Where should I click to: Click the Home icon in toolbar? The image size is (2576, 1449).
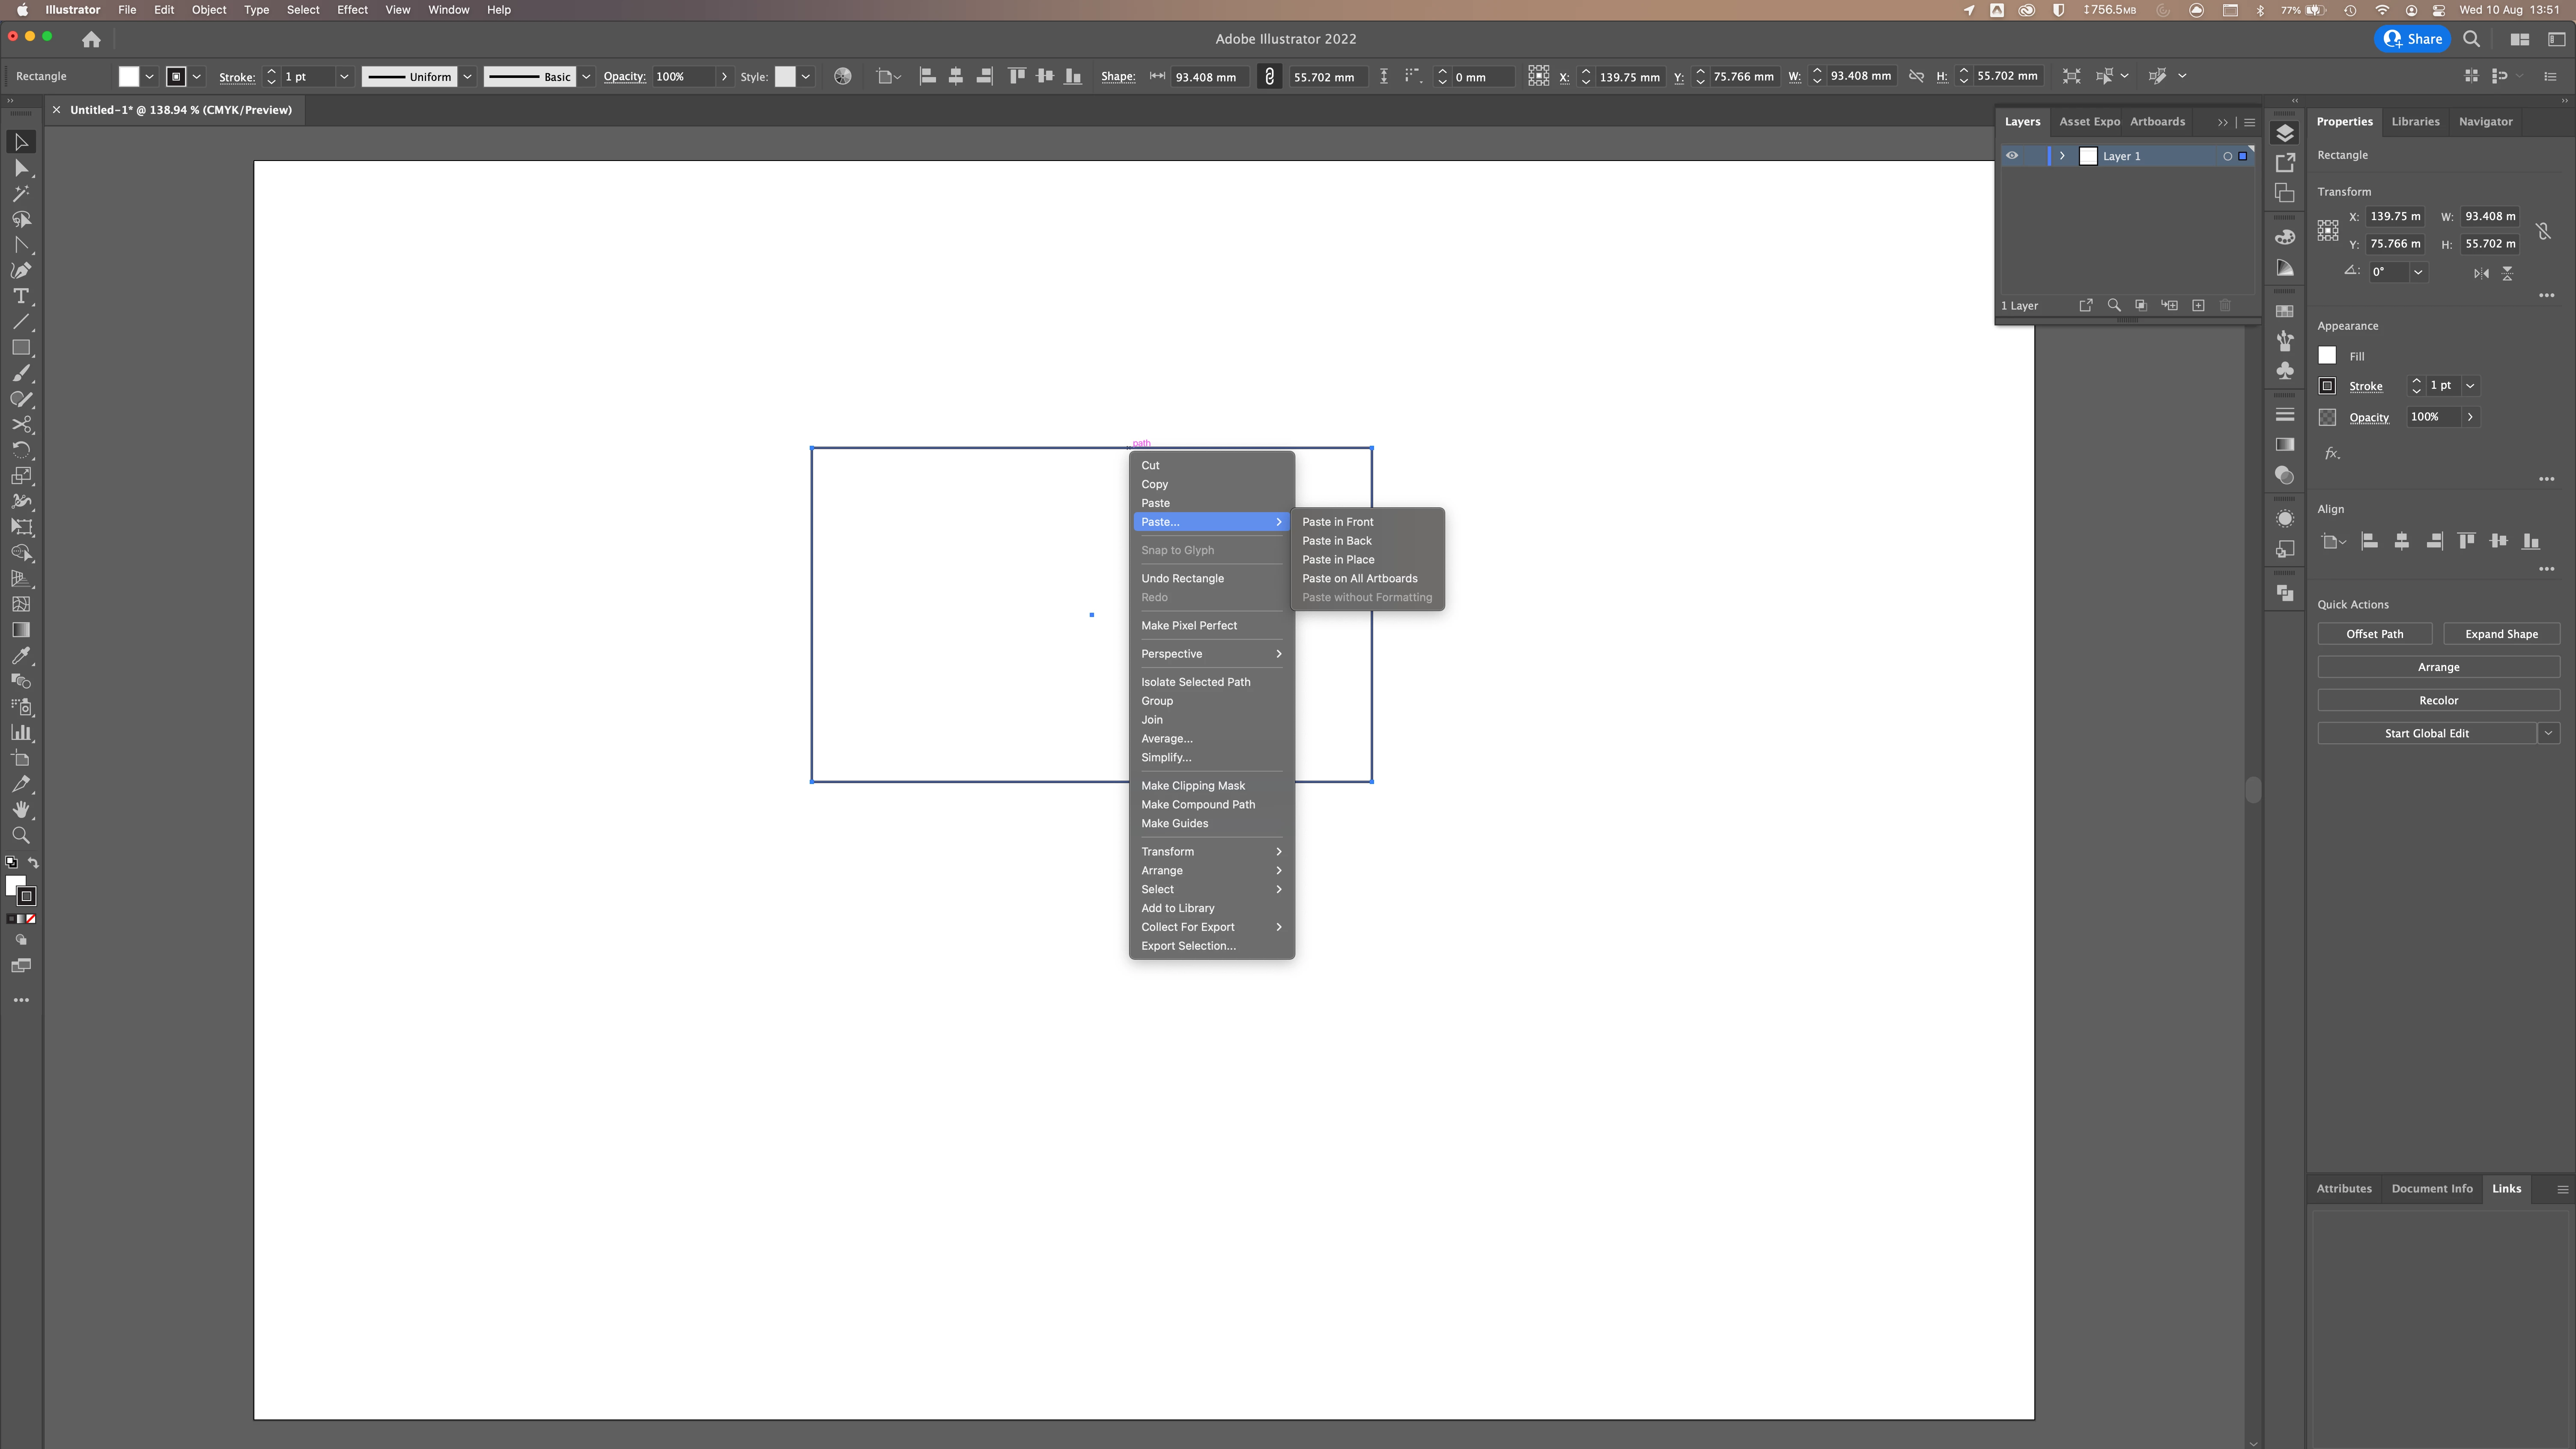(91, 39)
